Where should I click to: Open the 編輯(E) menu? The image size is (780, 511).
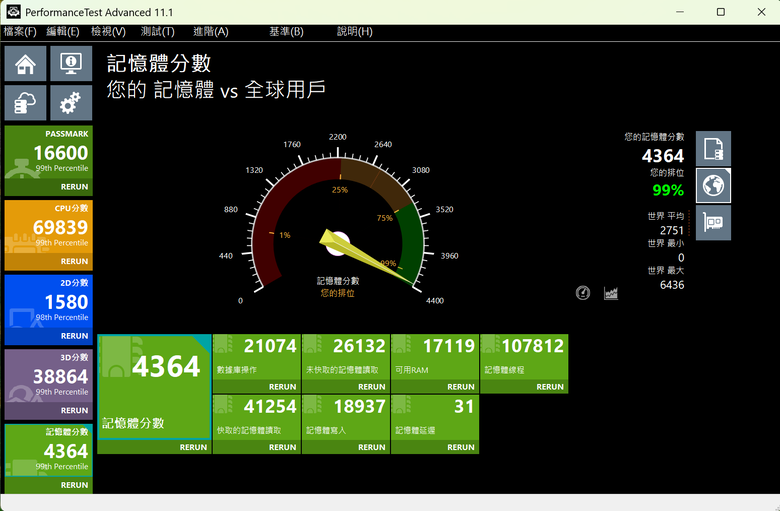point(63,31)
